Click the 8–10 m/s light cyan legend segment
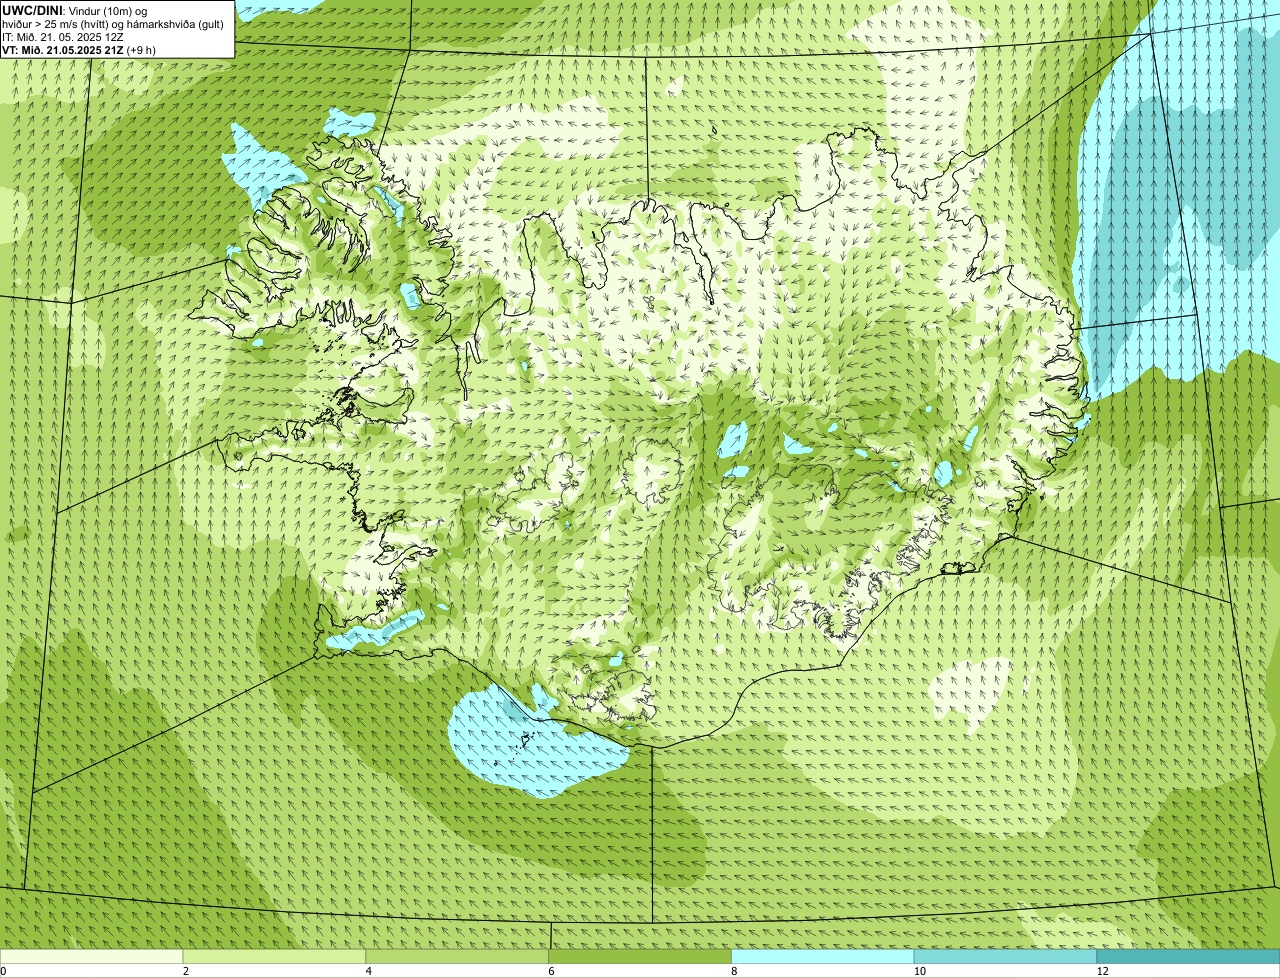Viewport: 1280px width, 978px height. (823, 957)
